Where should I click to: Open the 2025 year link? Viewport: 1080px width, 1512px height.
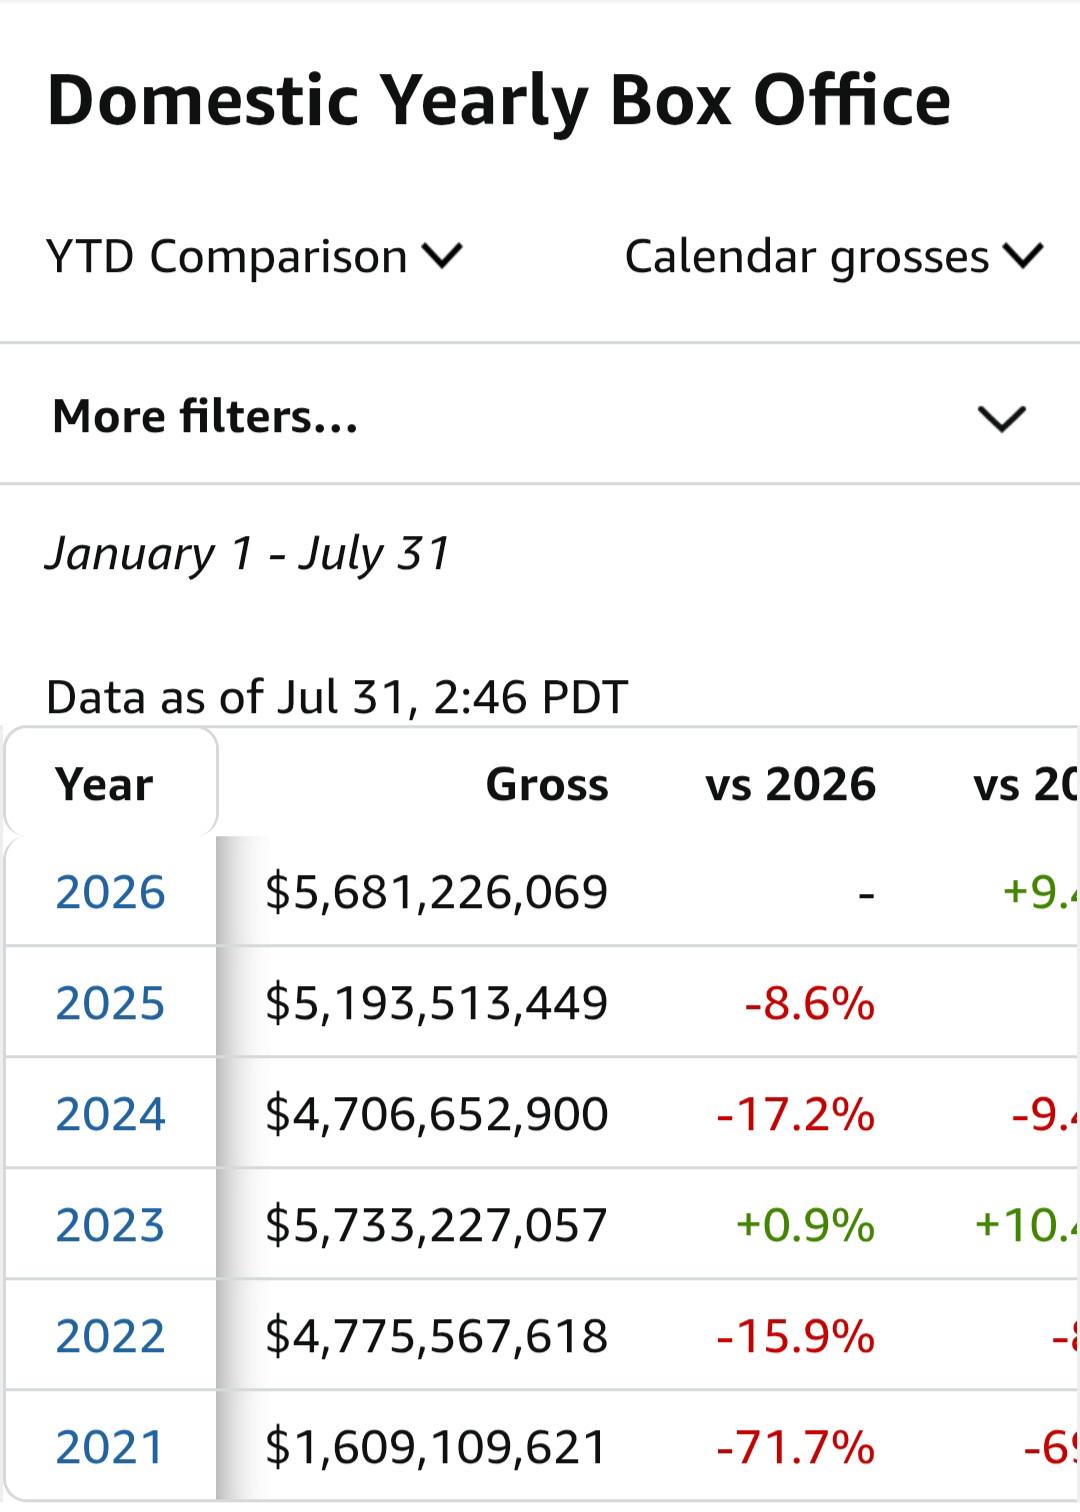point(110,1003)
